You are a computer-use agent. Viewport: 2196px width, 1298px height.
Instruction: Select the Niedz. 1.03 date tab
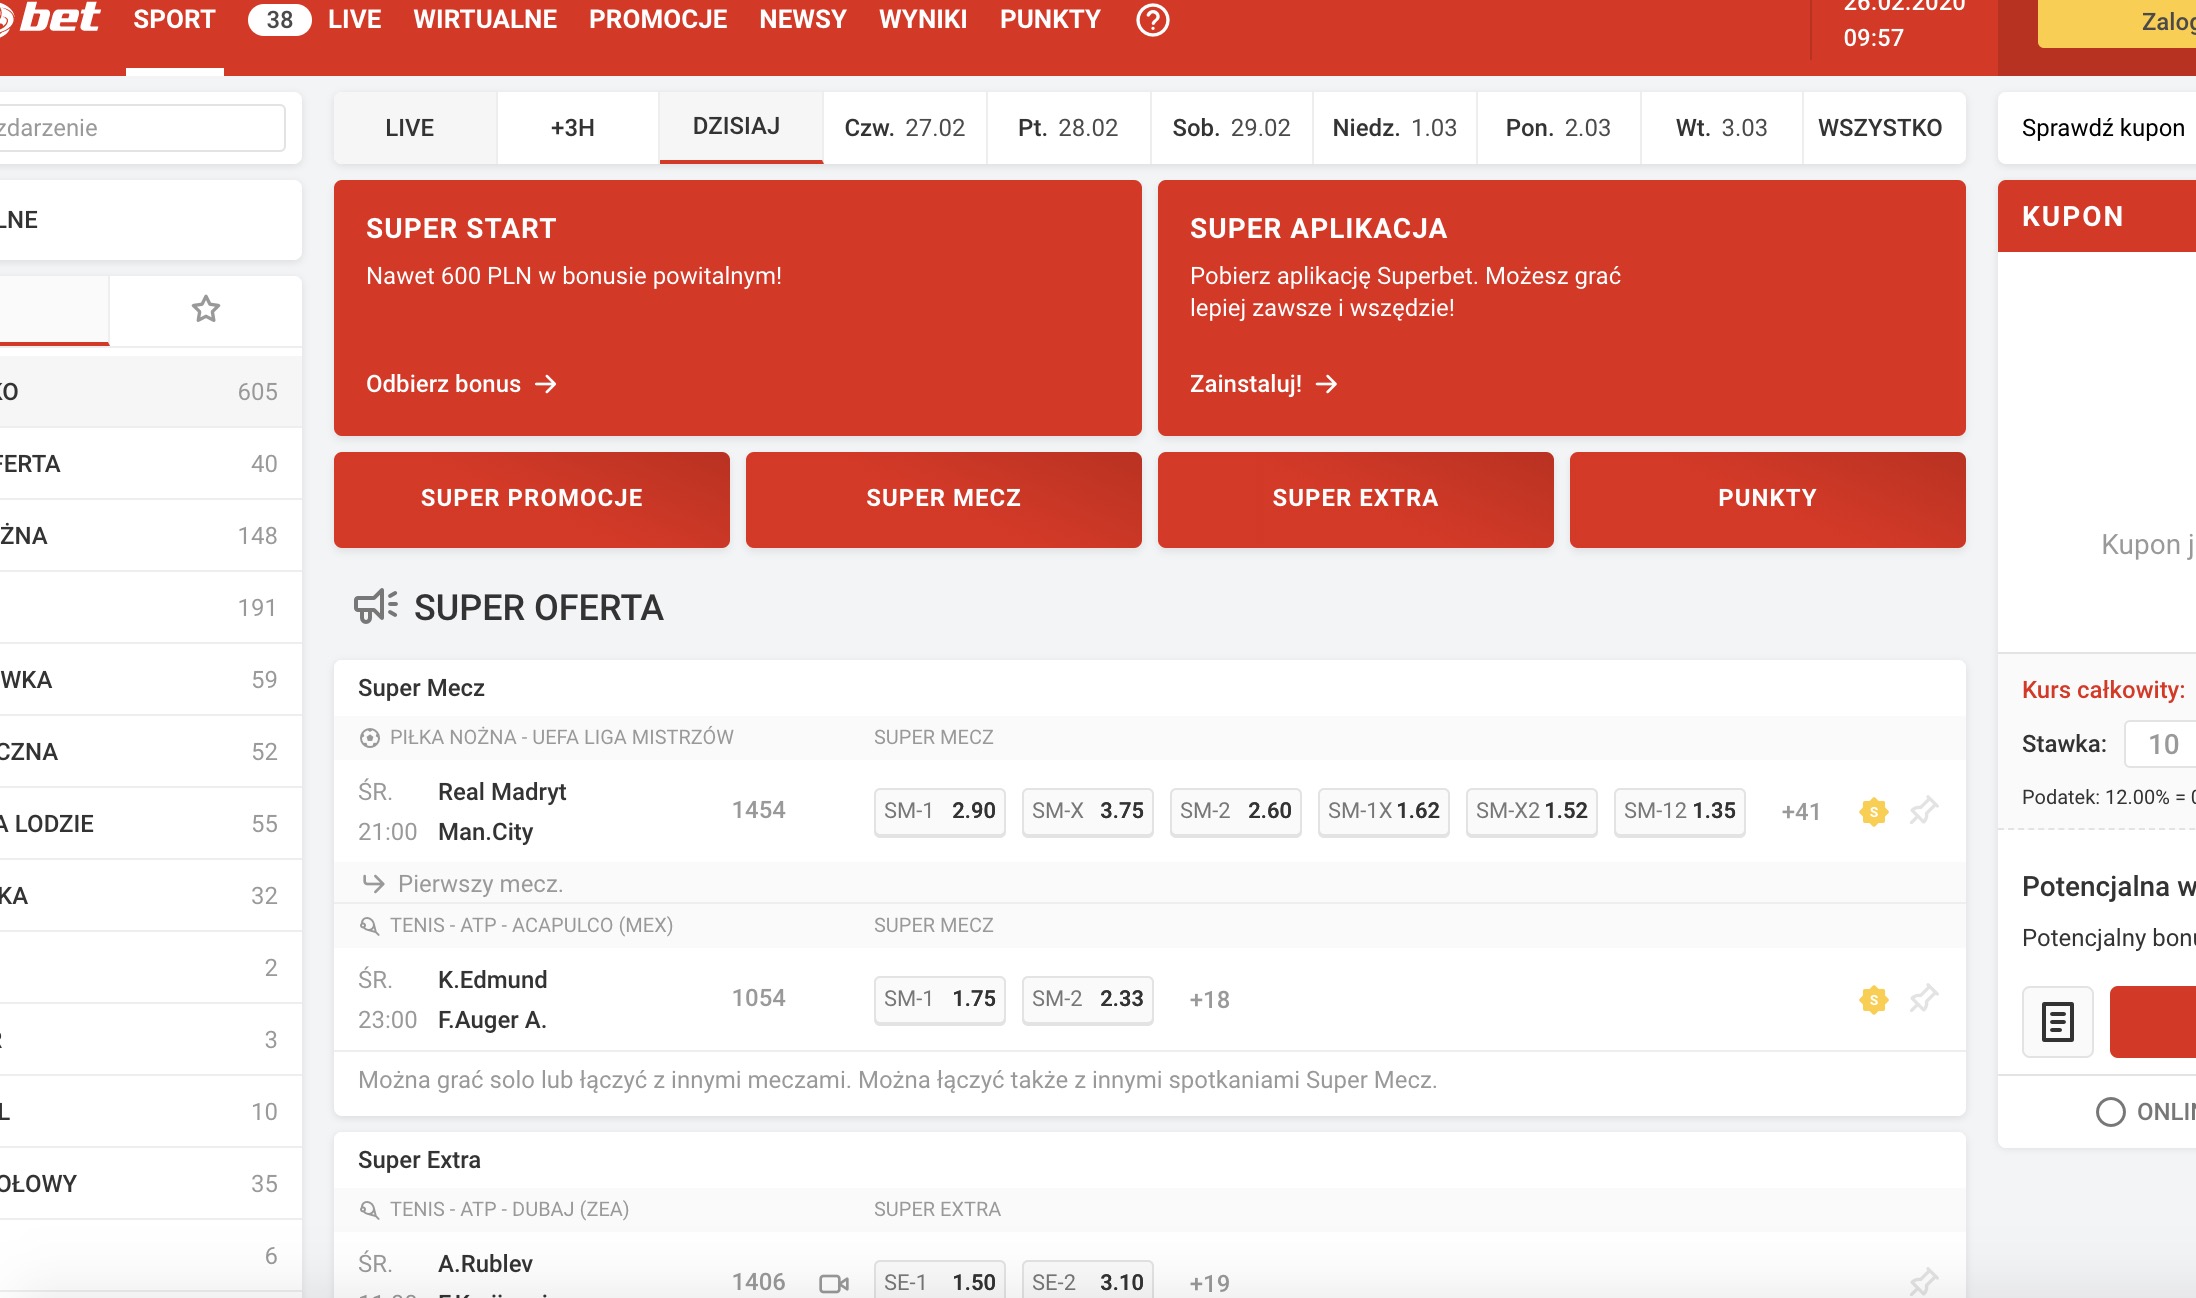tap(1395, 128)
